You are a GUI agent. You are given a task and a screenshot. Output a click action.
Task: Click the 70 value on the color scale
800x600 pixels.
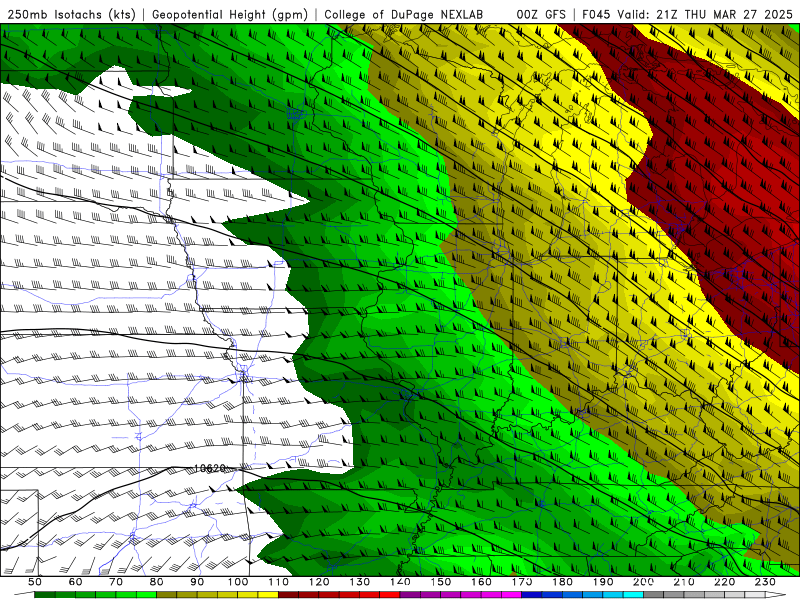coord(116,582)
